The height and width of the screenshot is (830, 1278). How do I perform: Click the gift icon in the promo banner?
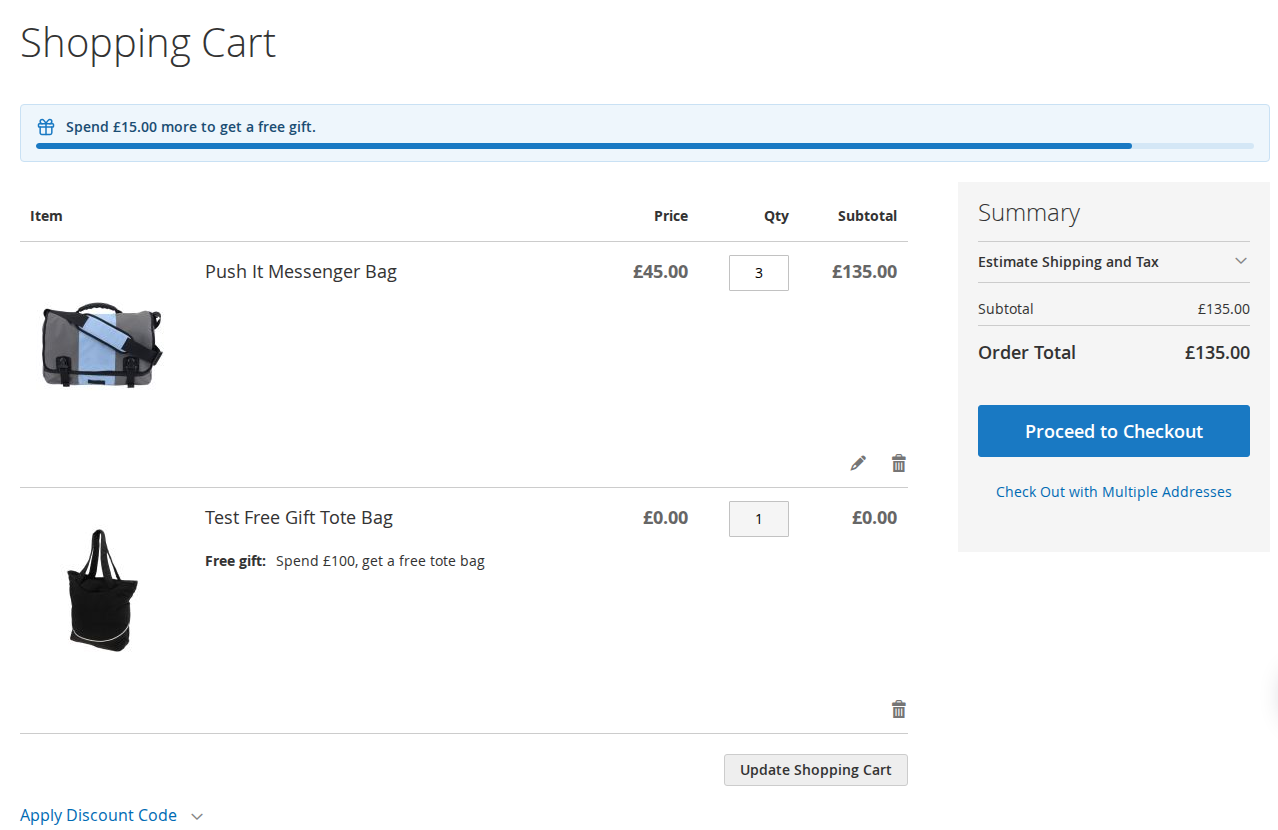point(46,127)
